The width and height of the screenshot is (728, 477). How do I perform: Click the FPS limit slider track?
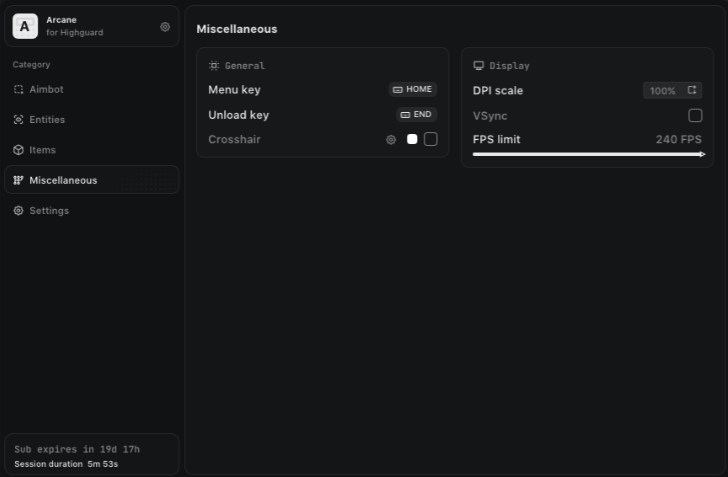coord(589,154)
